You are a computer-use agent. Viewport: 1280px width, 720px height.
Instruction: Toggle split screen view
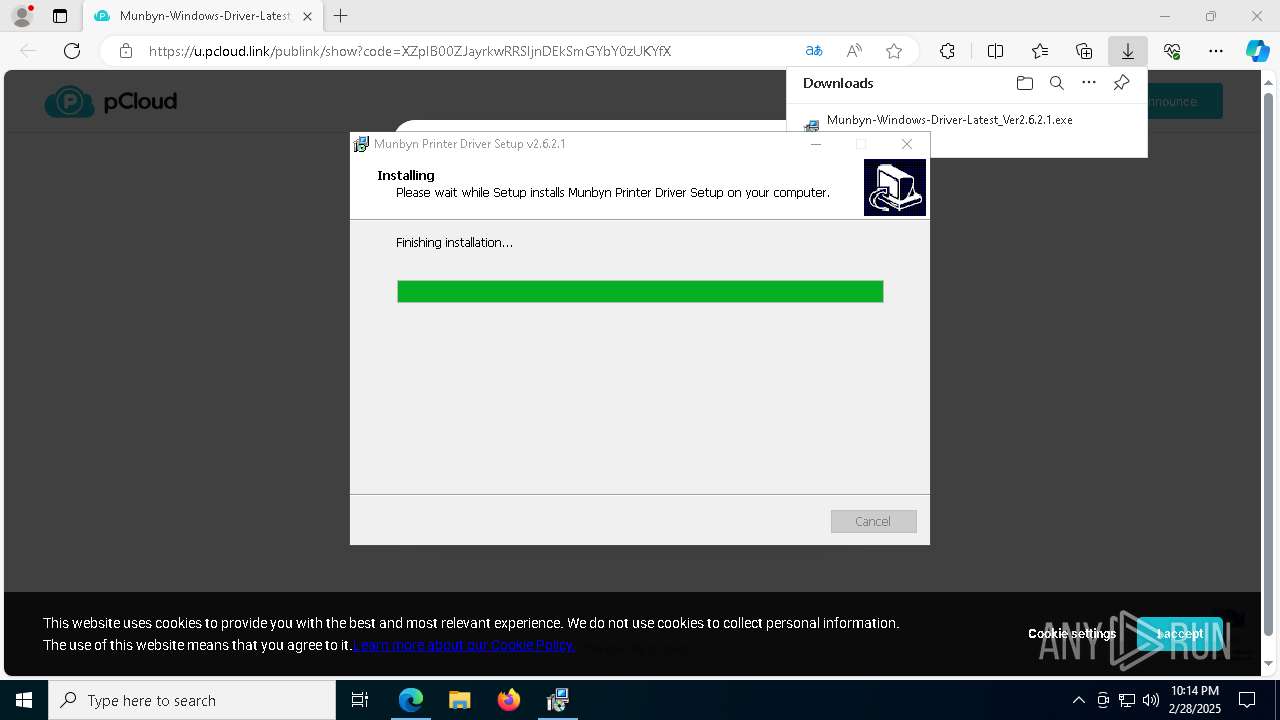(x=995, y=51)
